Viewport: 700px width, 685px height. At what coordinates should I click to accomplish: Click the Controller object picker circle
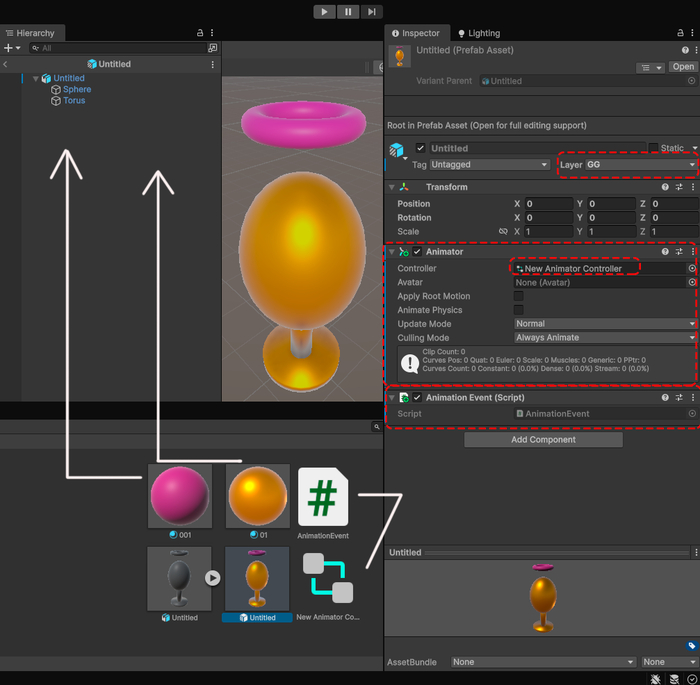tap(691, 269)
